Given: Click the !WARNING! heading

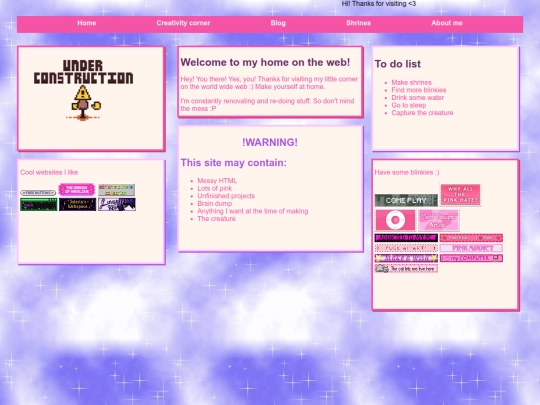Looking at the screenshot, I should click(270, 142).
